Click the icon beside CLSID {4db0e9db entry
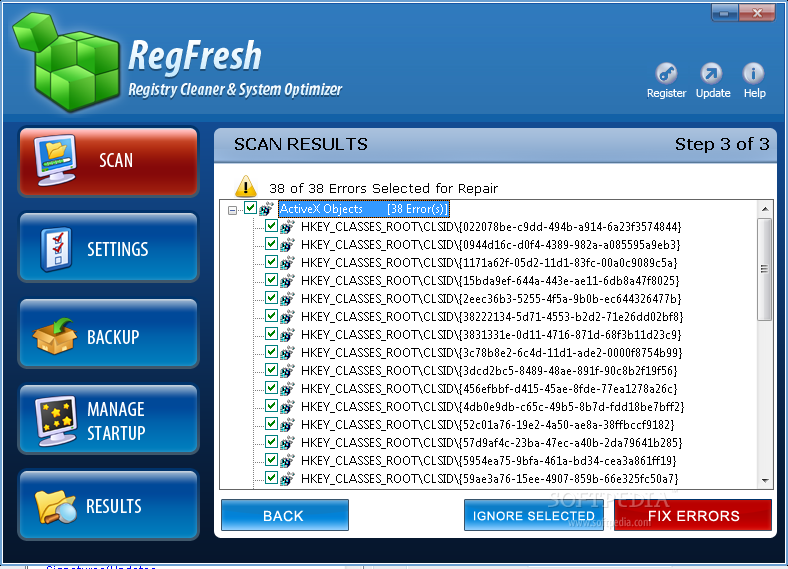The image size is (788, 569). 287,407
